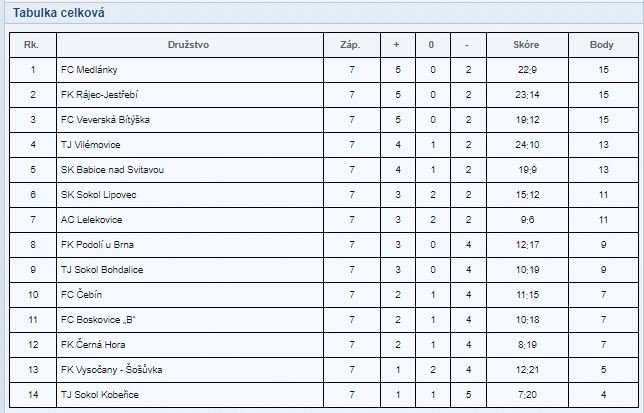
Task: Click the Tabulka celková heading
Action: 58,13
